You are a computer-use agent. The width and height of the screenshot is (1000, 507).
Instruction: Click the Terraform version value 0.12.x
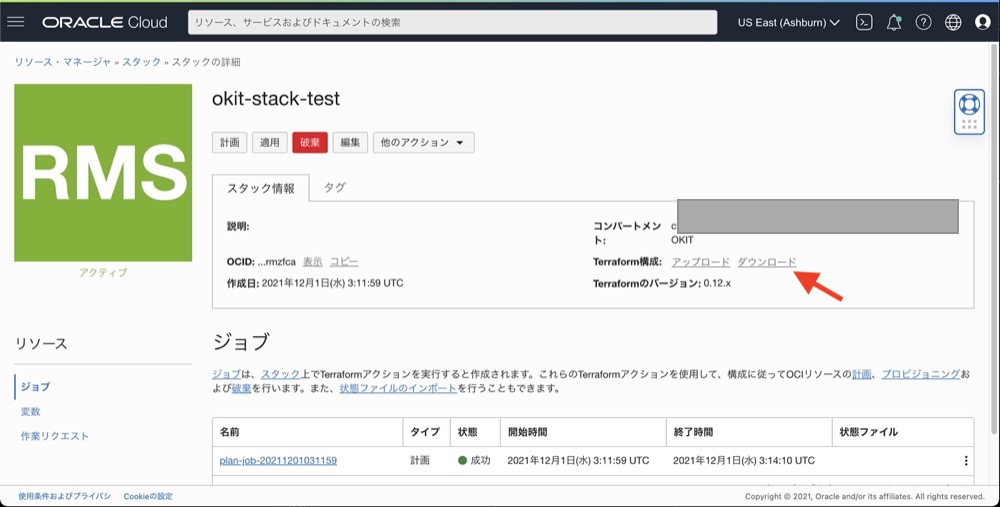(717, 283)
